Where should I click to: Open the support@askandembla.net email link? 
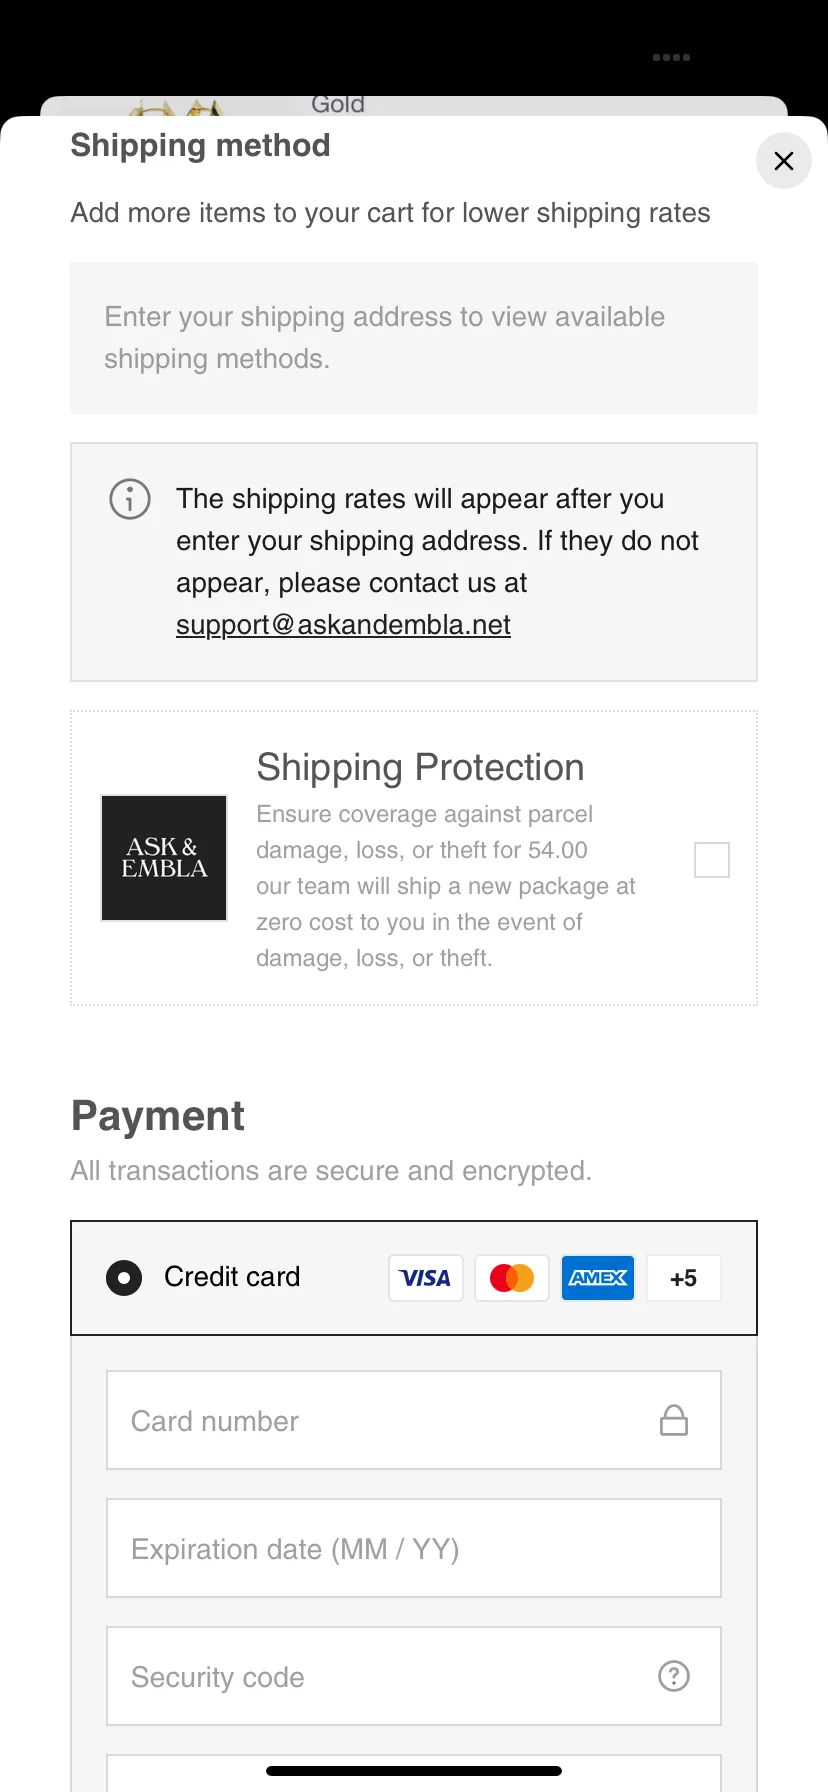coord(343,625)
